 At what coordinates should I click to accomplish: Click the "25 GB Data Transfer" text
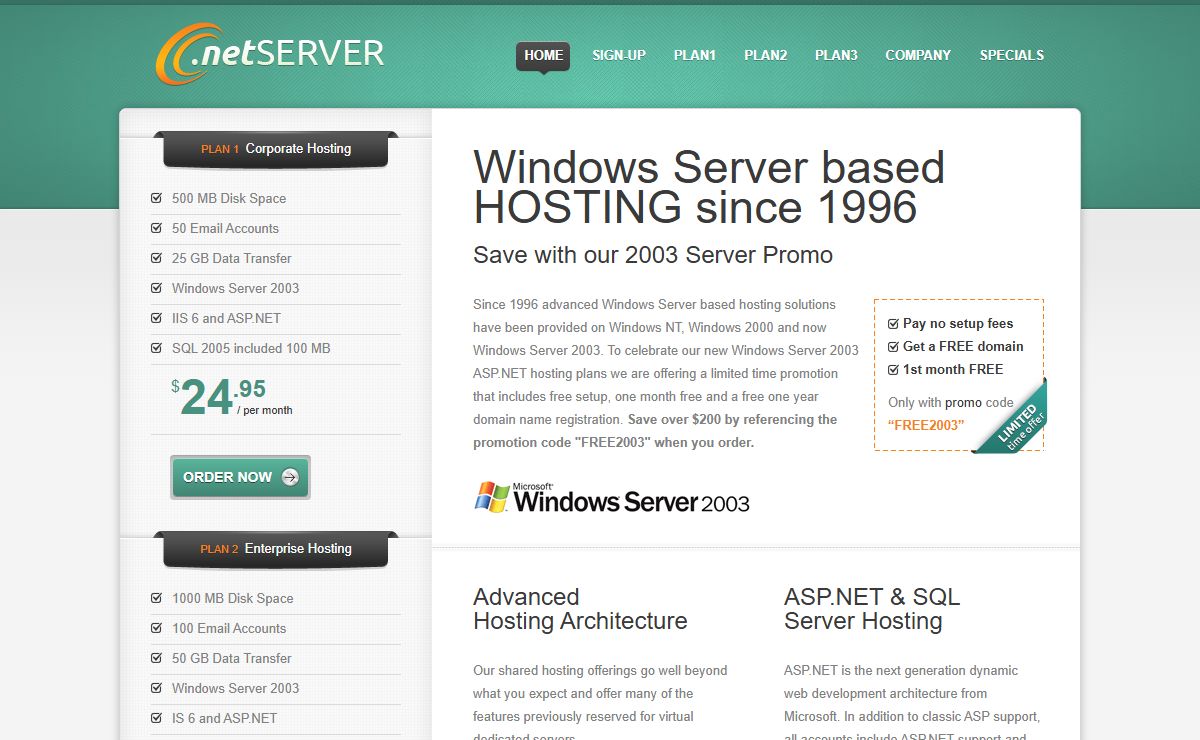(x=232, y=258)
